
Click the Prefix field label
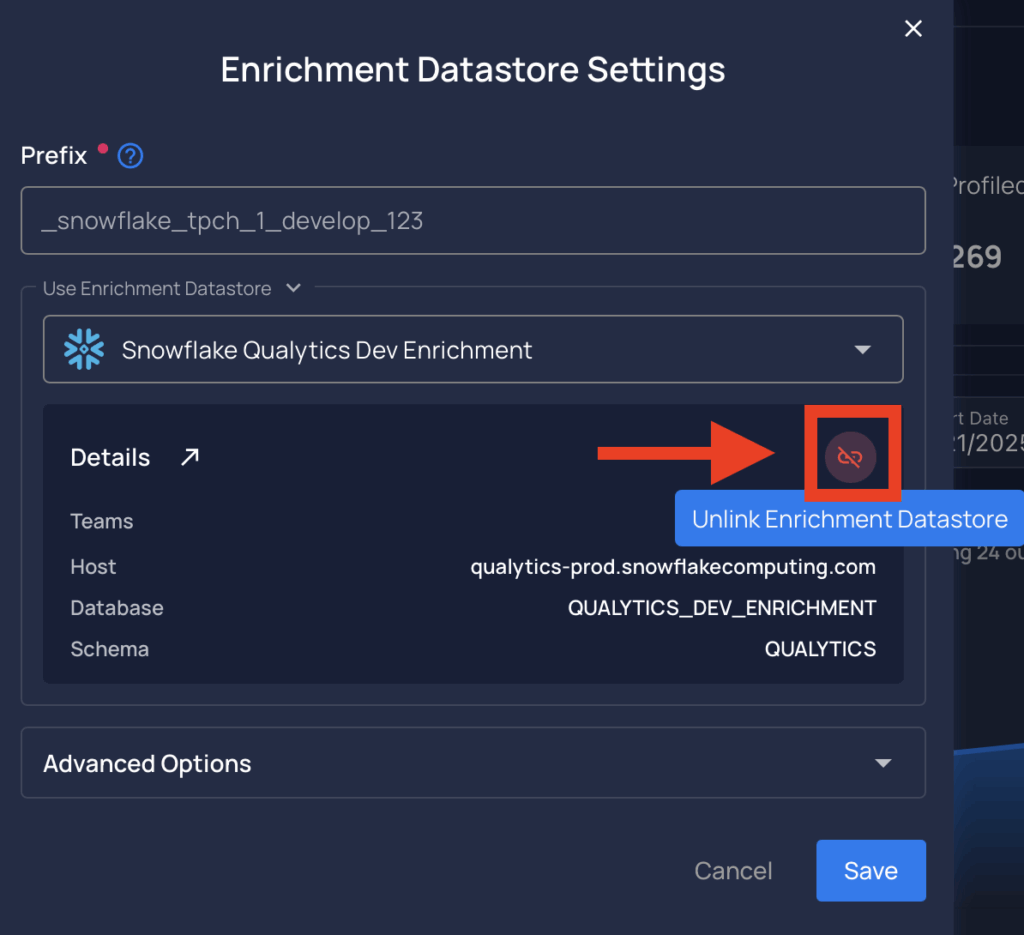(x=54, y=156)
